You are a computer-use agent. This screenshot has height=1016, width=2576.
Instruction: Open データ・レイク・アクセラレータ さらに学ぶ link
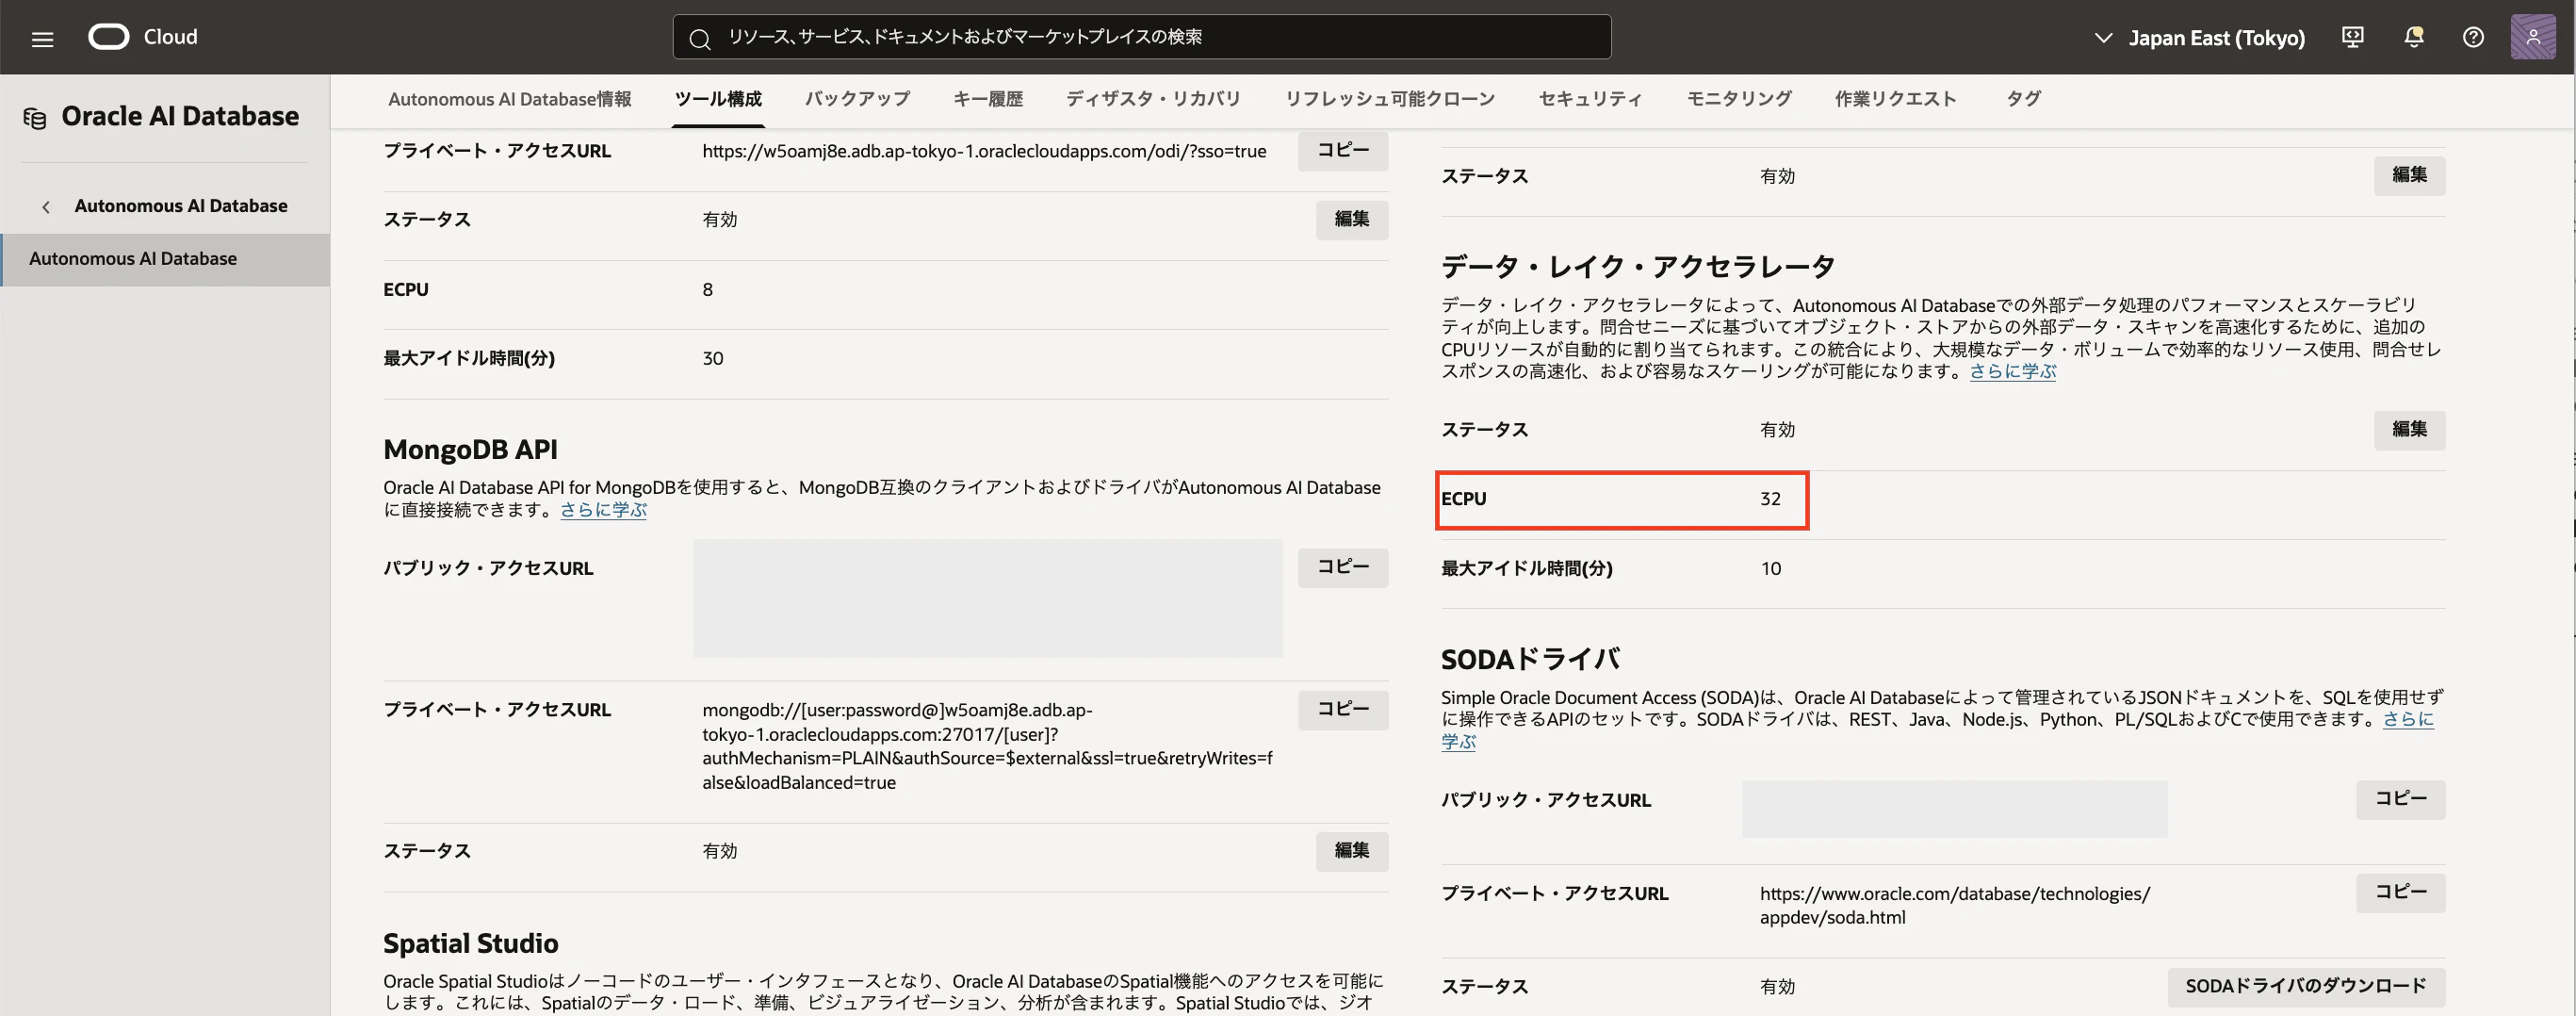tap(2012, 371)
